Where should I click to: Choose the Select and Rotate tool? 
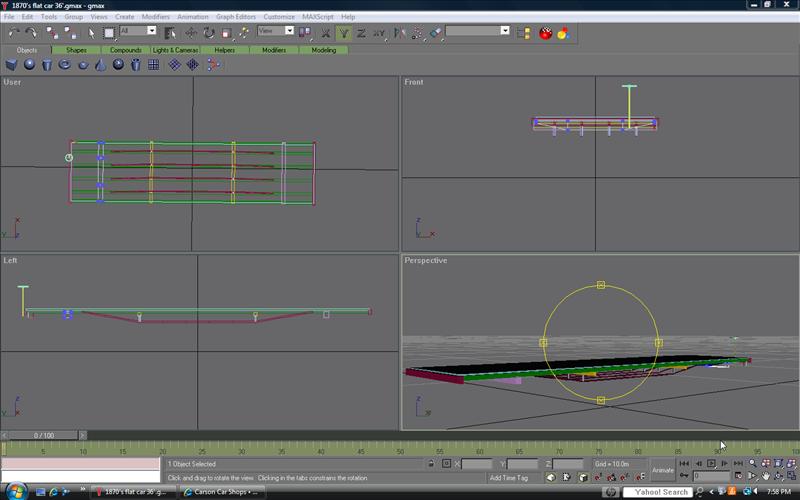click(x=209, y=33)
